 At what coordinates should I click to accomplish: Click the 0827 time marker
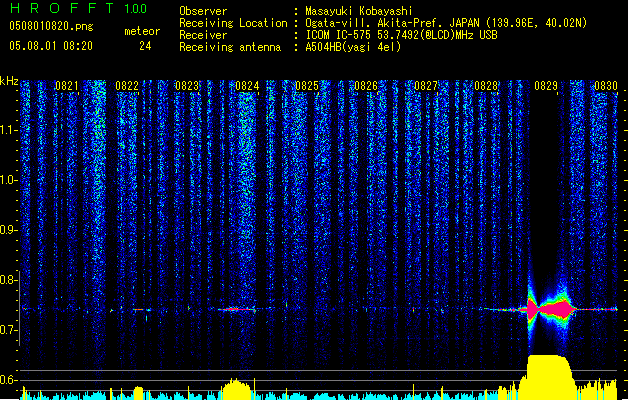426,86
